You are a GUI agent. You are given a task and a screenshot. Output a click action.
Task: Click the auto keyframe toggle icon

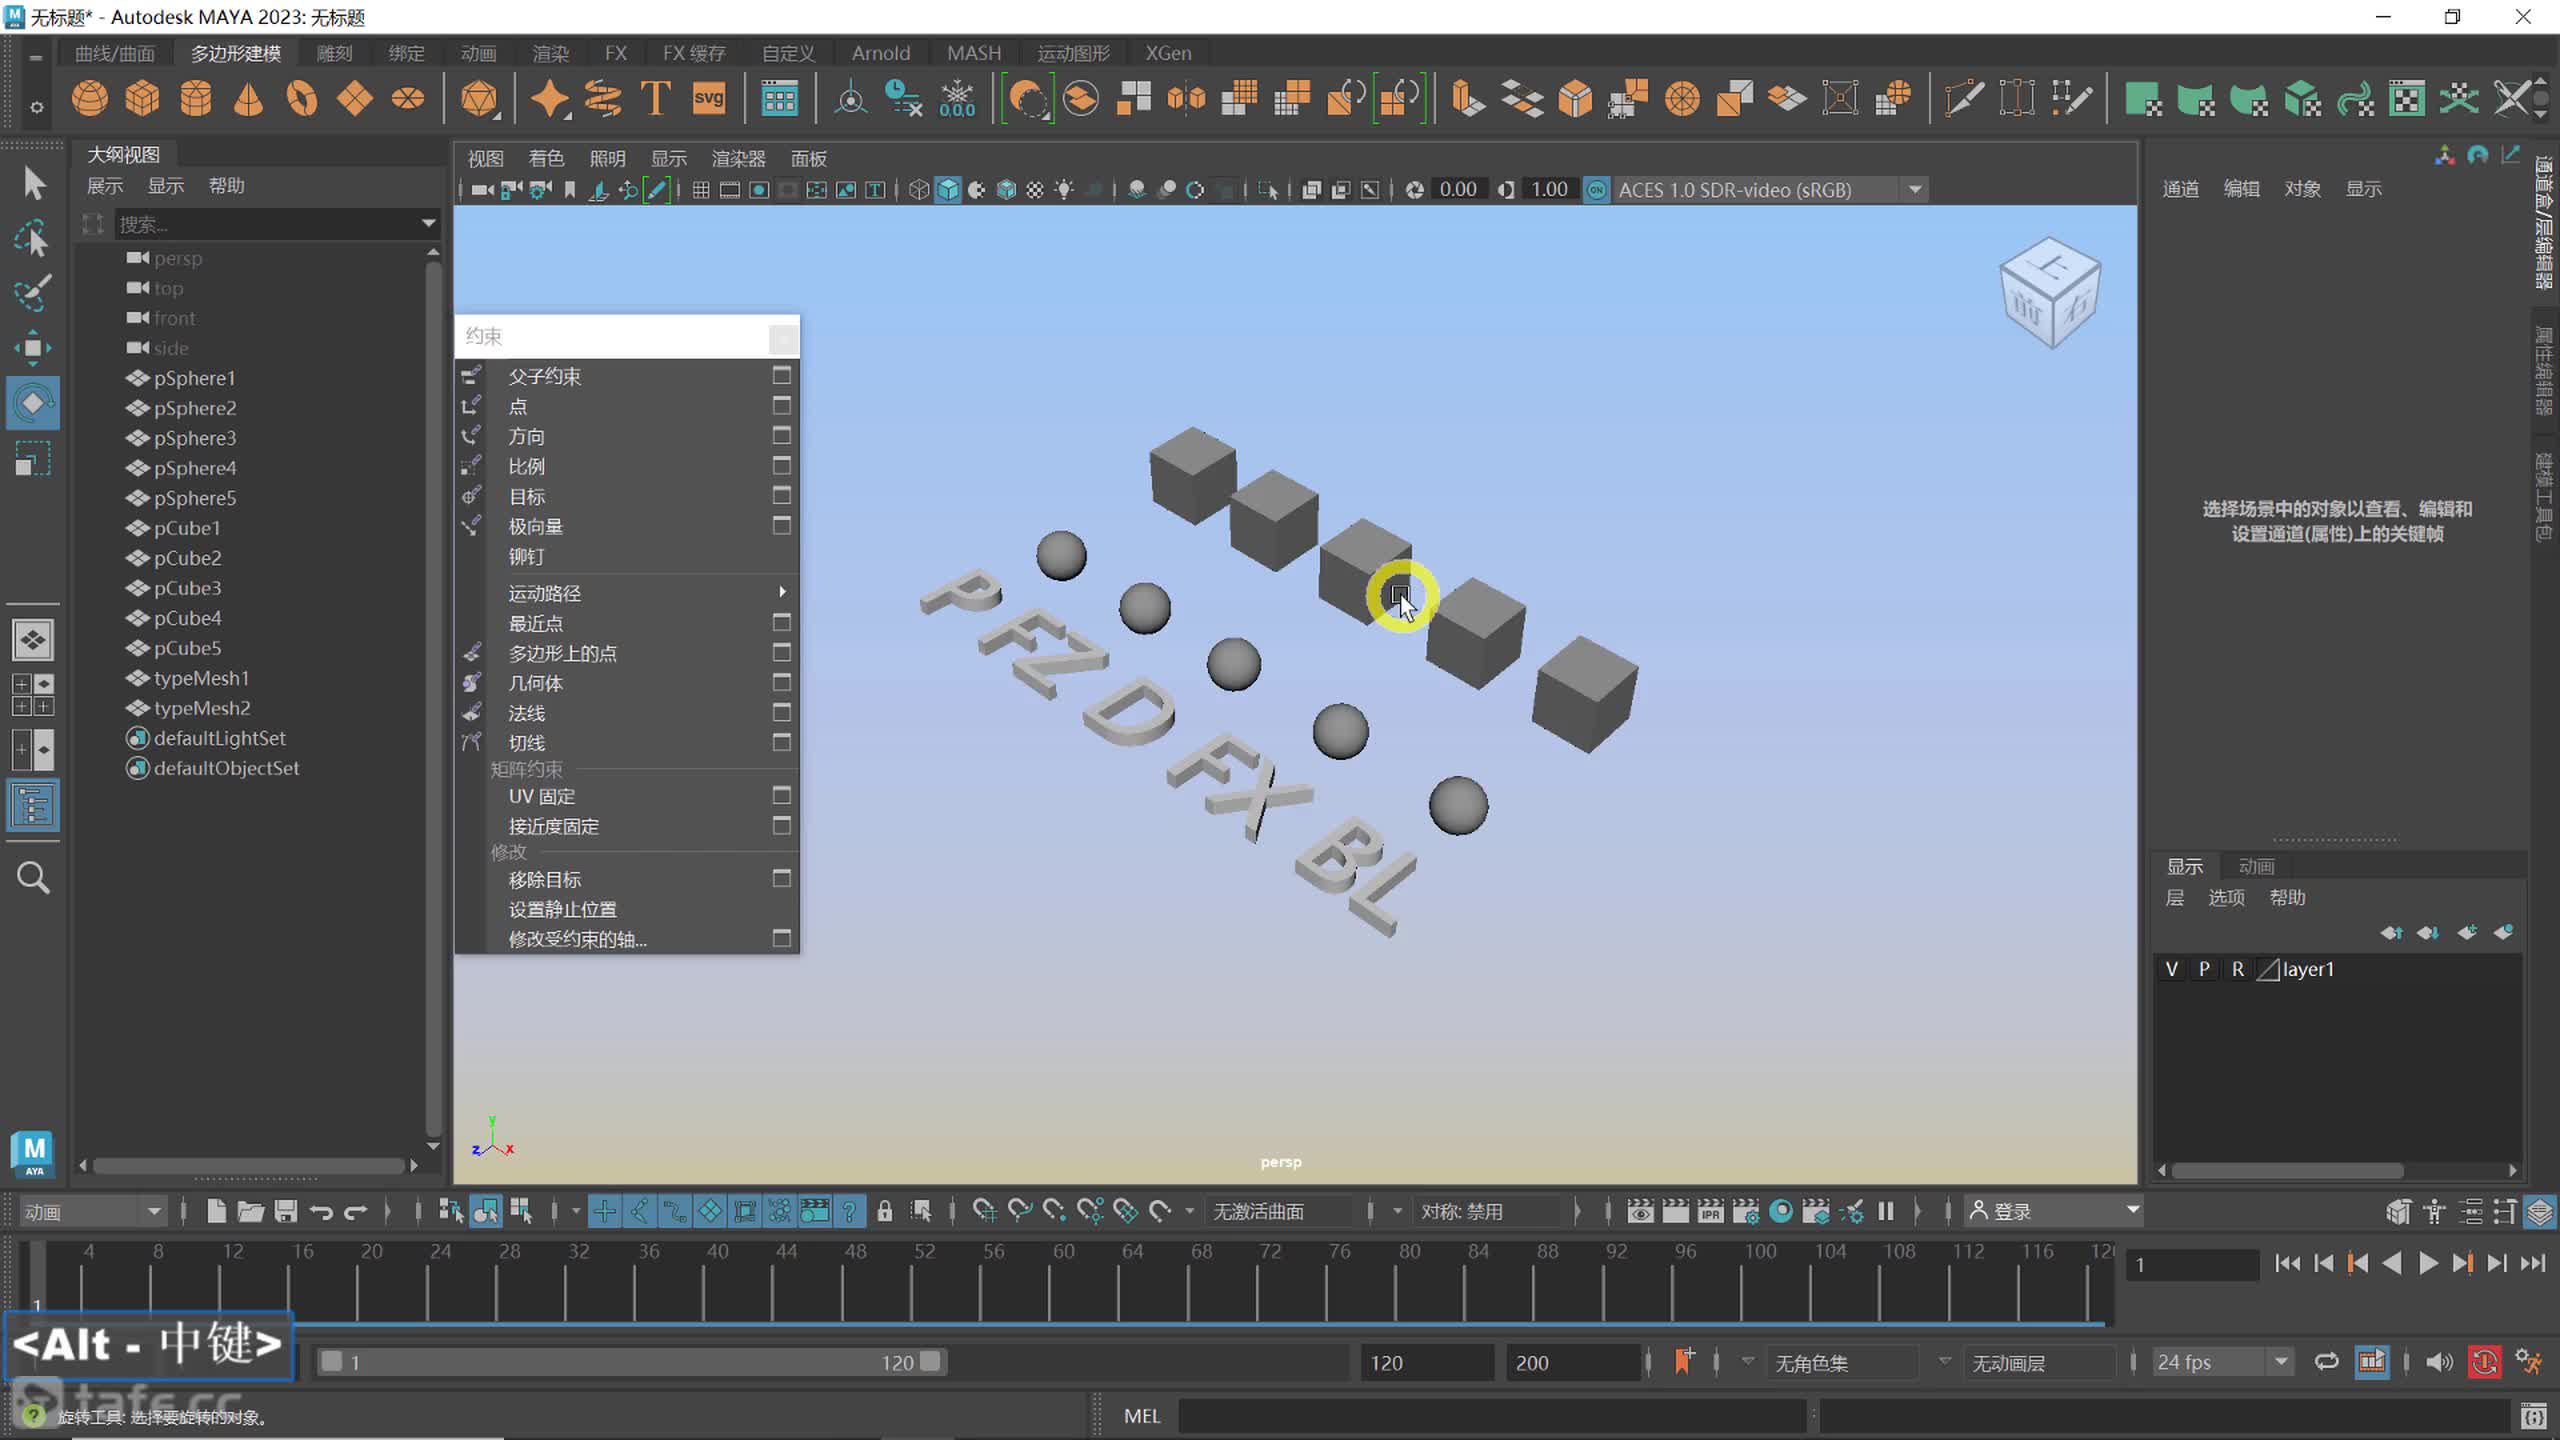2485,1362
